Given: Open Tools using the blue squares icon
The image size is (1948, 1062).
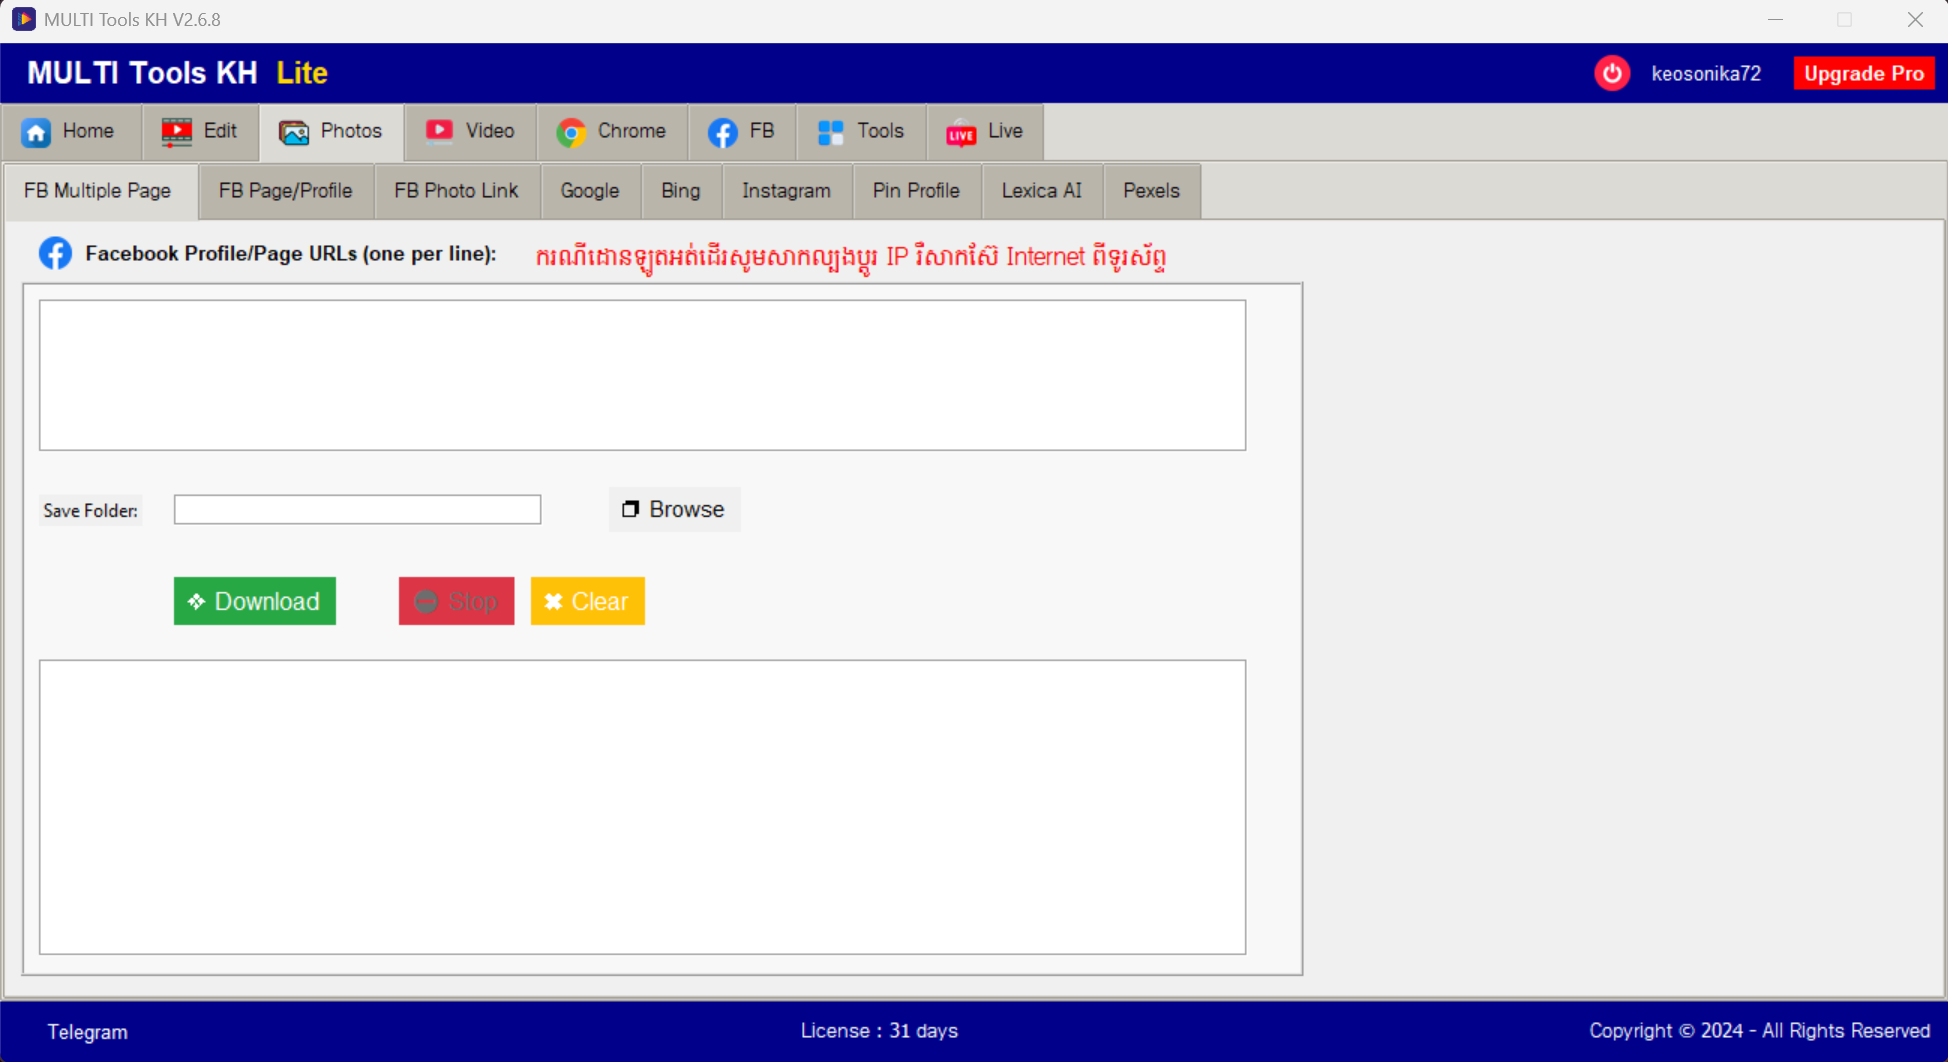Looking at the screenshot, I should [x=829, y=131].
